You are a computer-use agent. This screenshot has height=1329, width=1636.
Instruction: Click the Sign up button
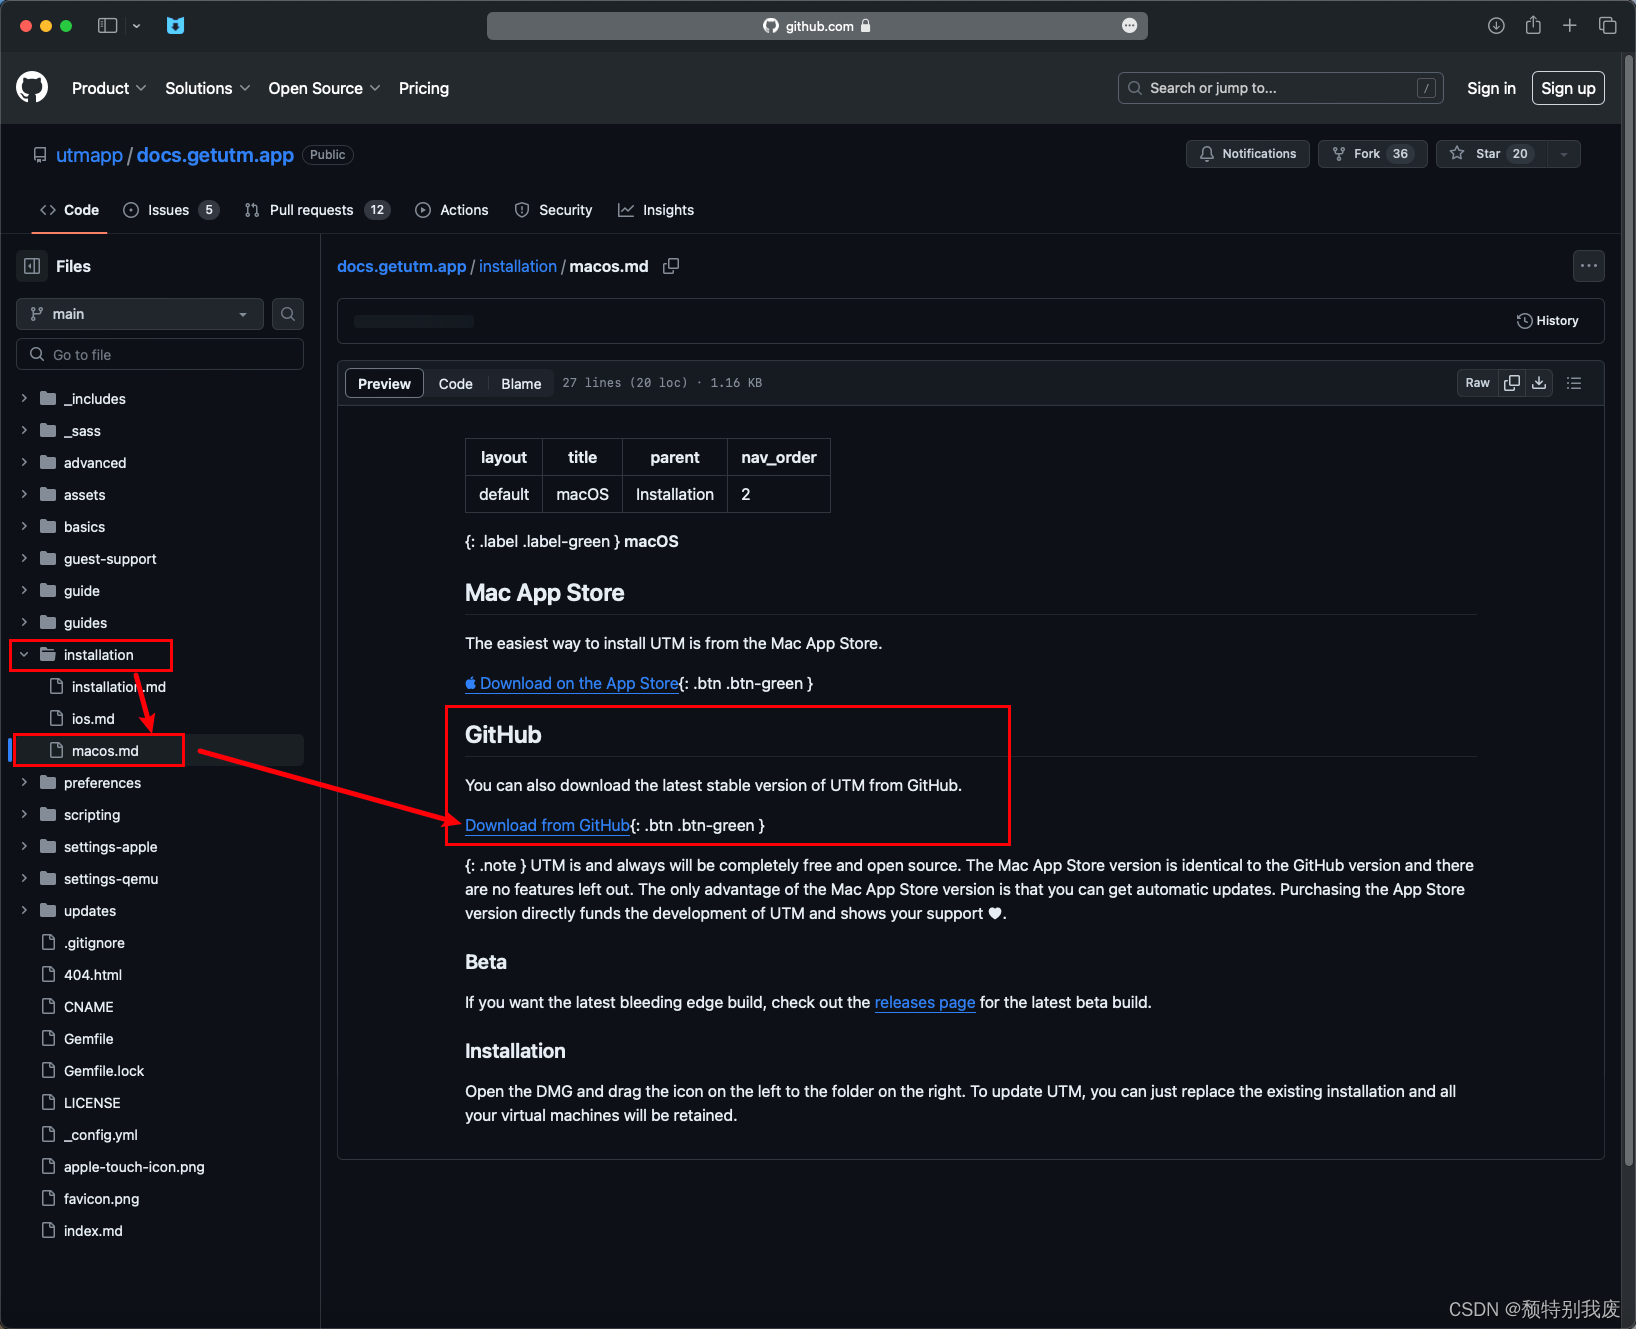point(1568,88)
